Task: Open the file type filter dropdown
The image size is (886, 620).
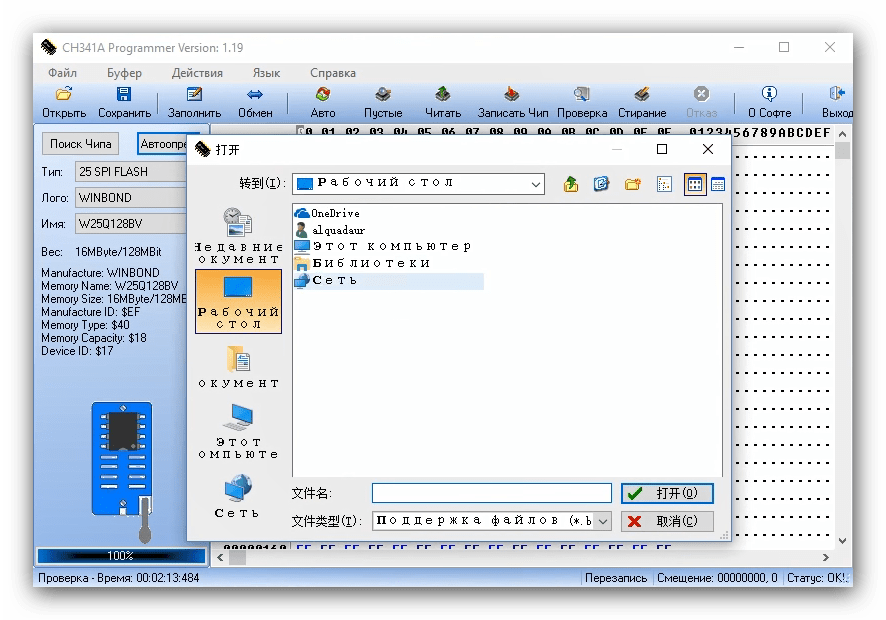Action: (x=602, y=521)
